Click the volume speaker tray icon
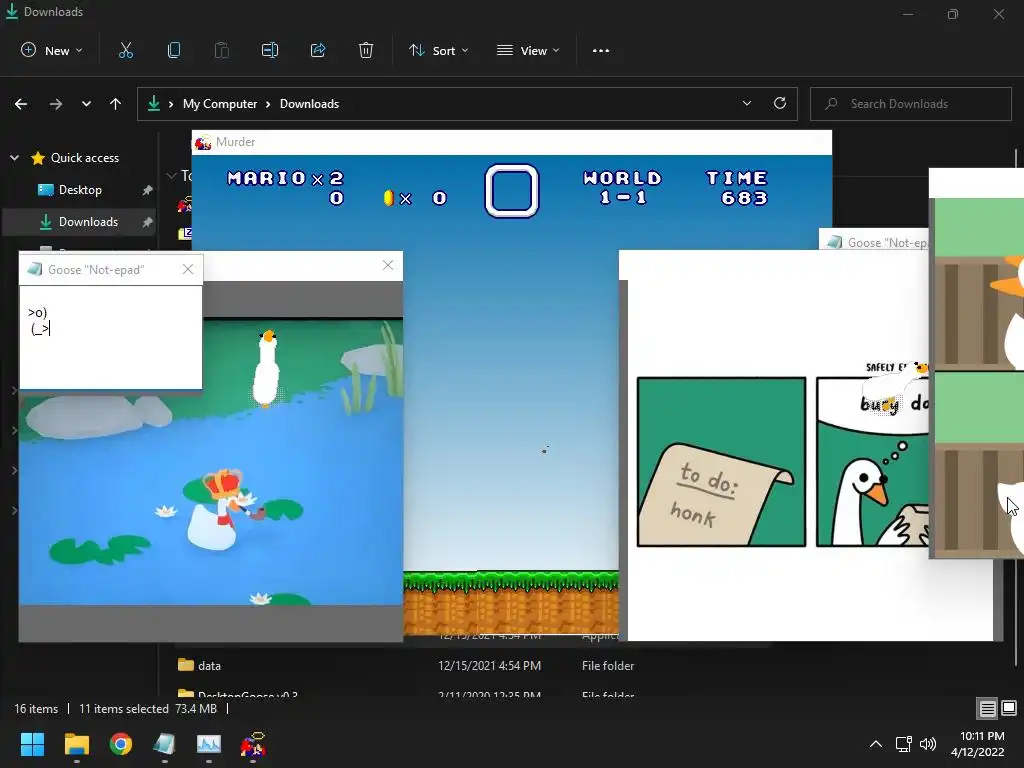The width and height of the screenshot is (1024, 768). tap(928, 744)
